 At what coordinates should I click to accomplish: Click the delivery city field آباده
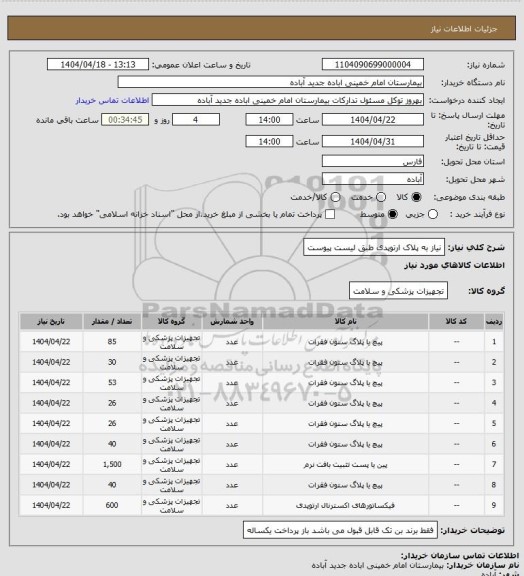[x=373, y=179]
